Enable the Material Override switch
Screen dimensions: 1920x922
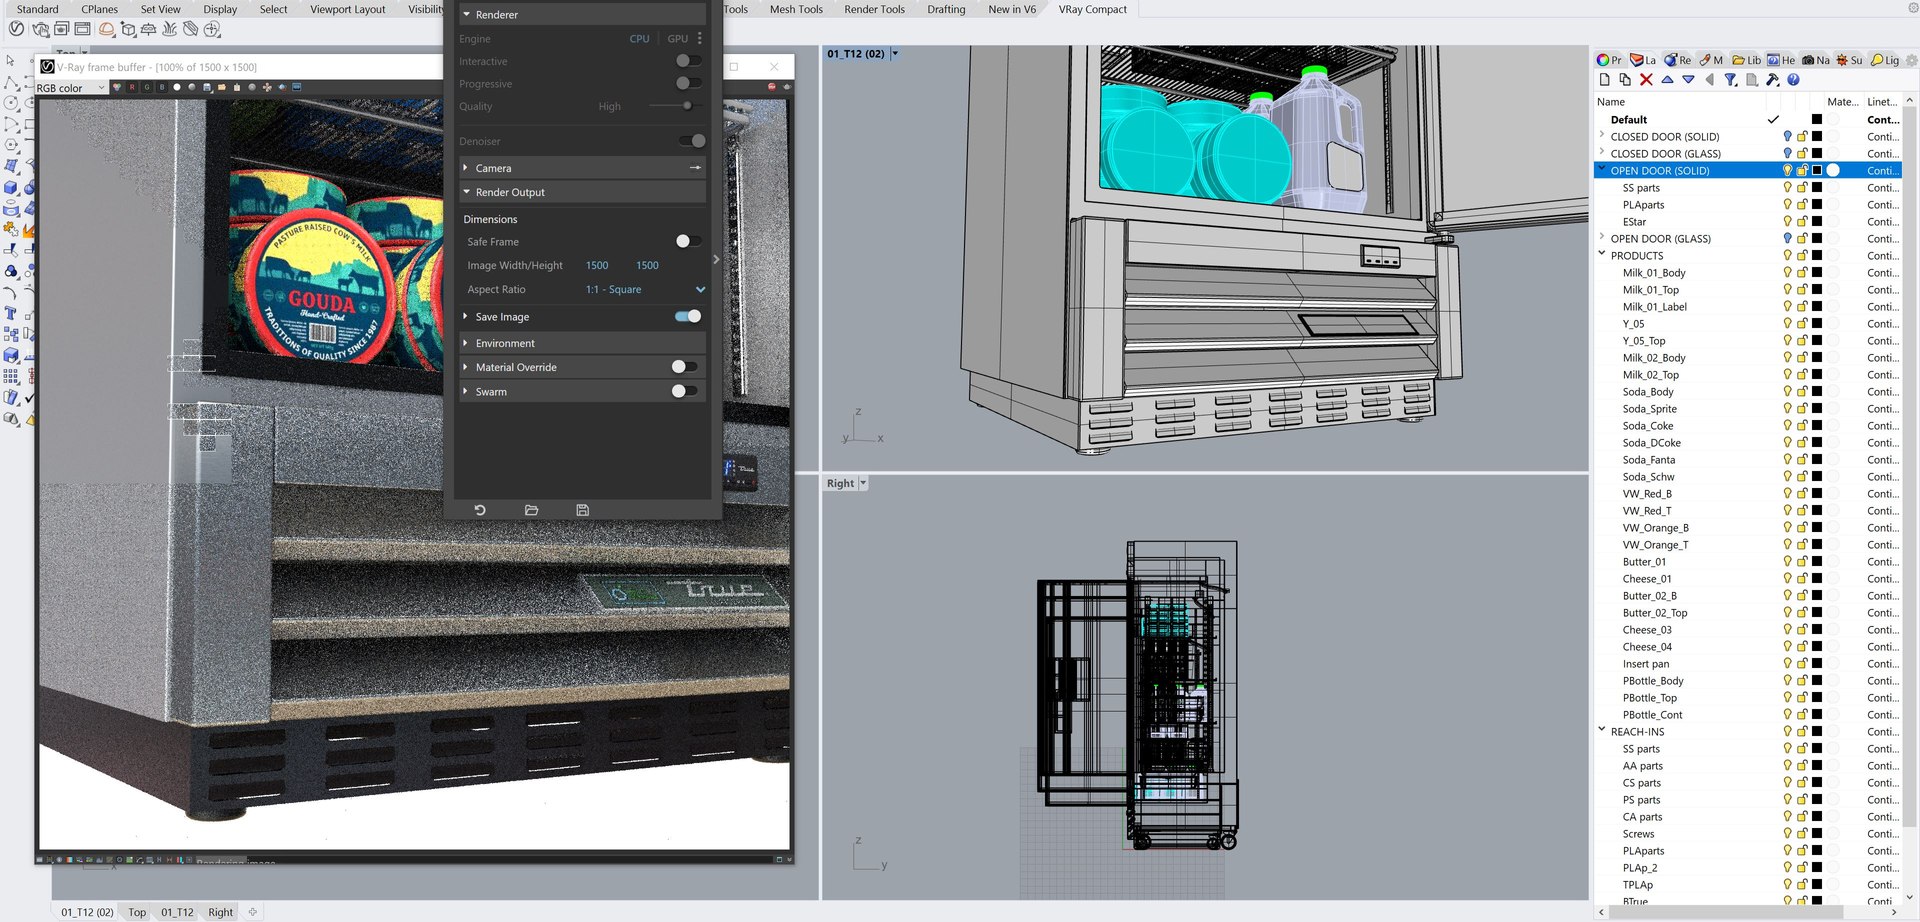click(685, 367)
